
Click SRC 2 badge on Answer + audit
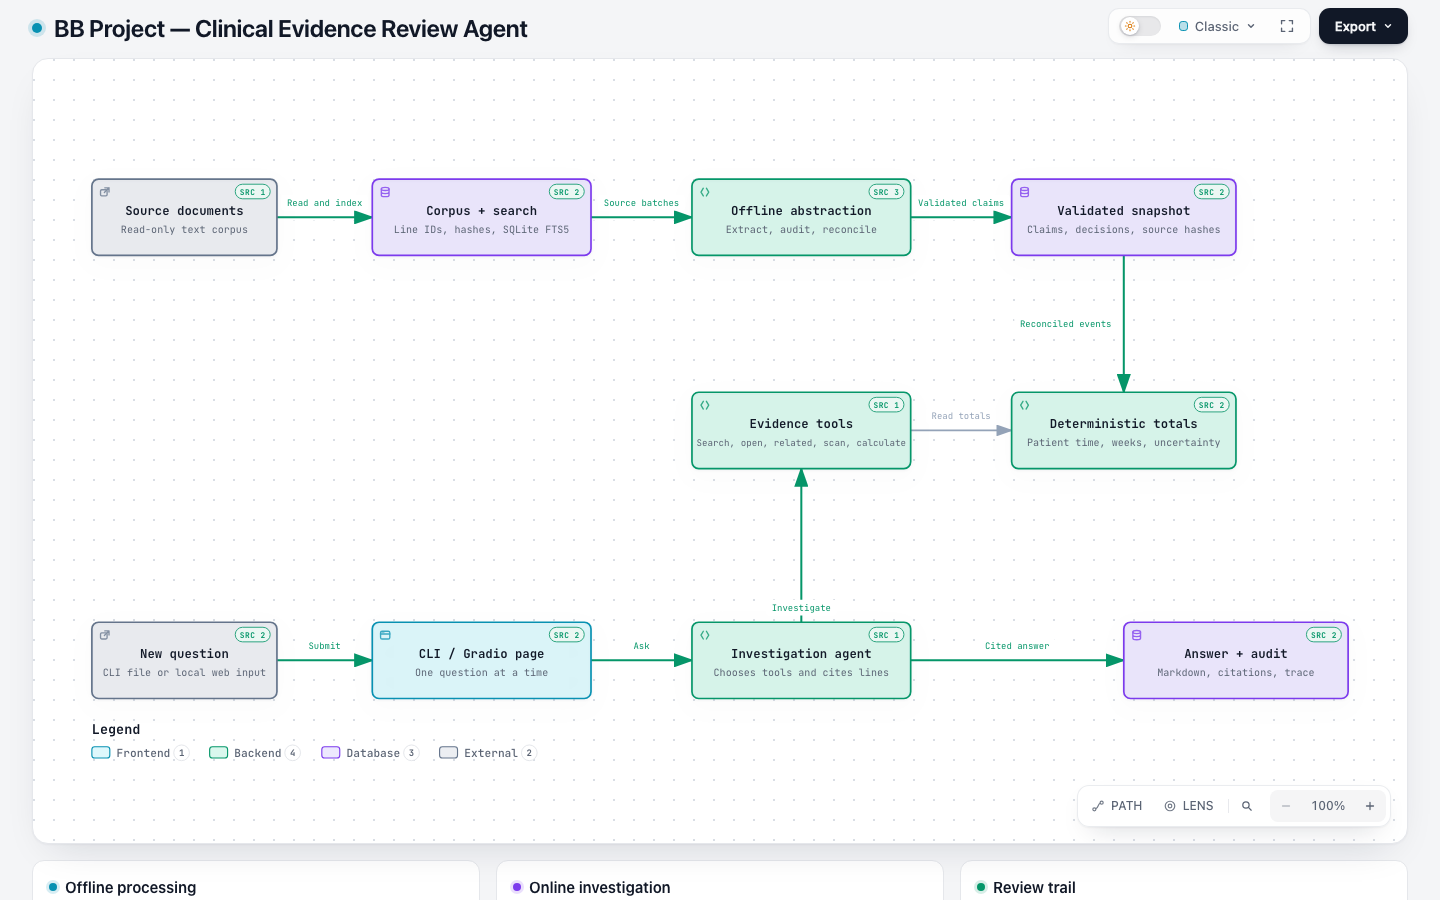(1324, 635)
